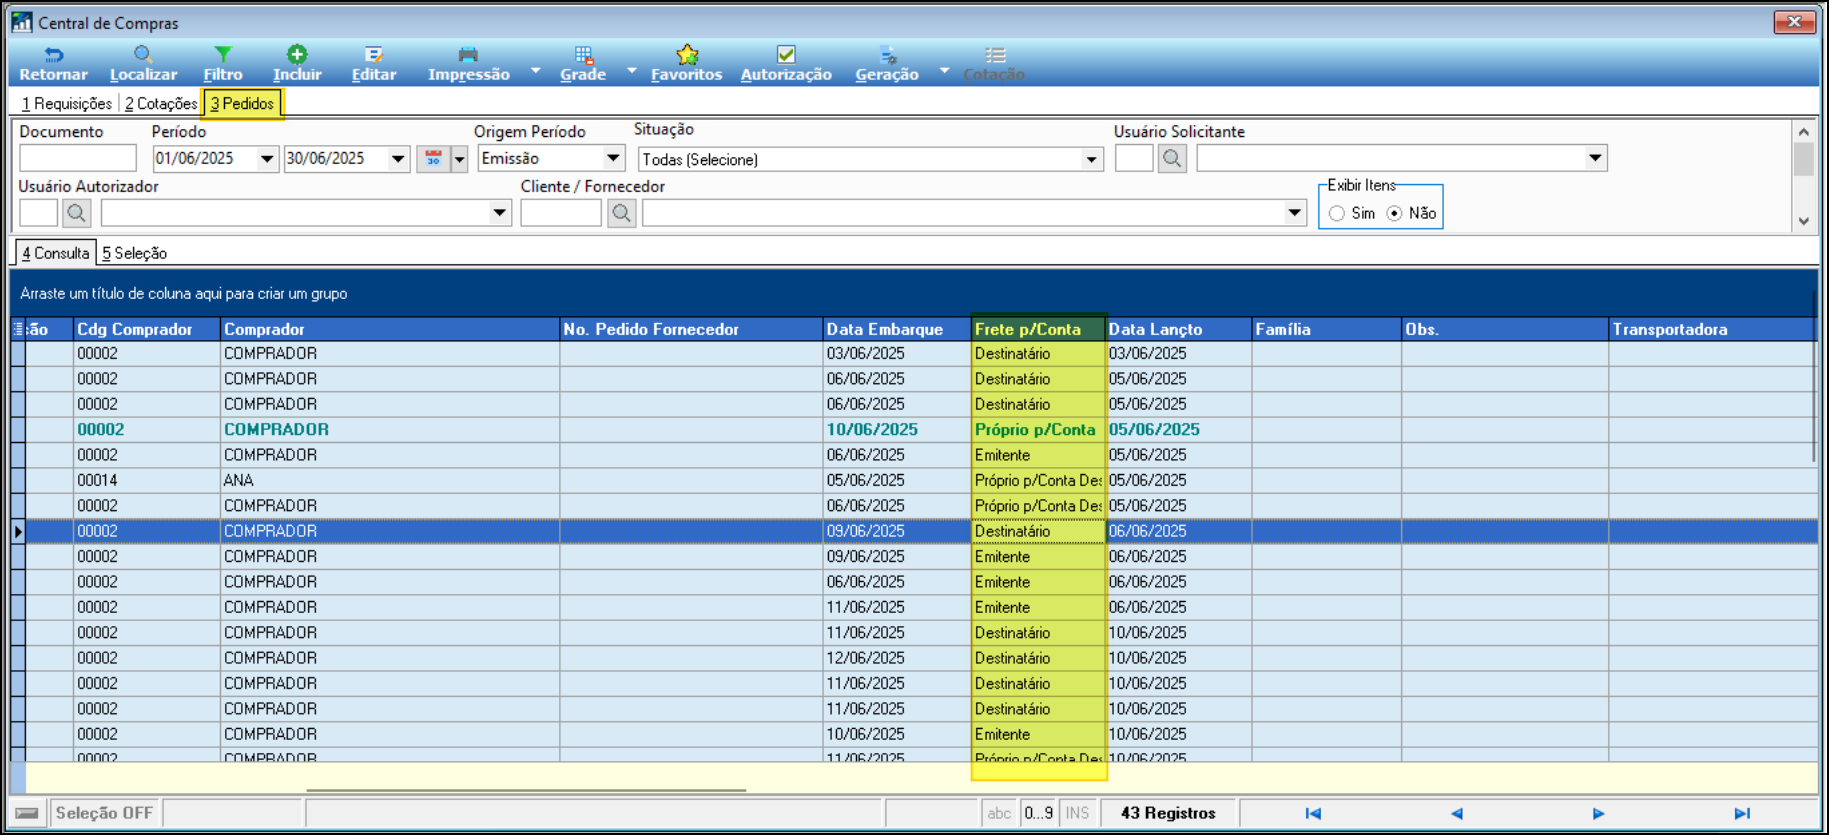Open Editar to edit the order

point(374,64)
